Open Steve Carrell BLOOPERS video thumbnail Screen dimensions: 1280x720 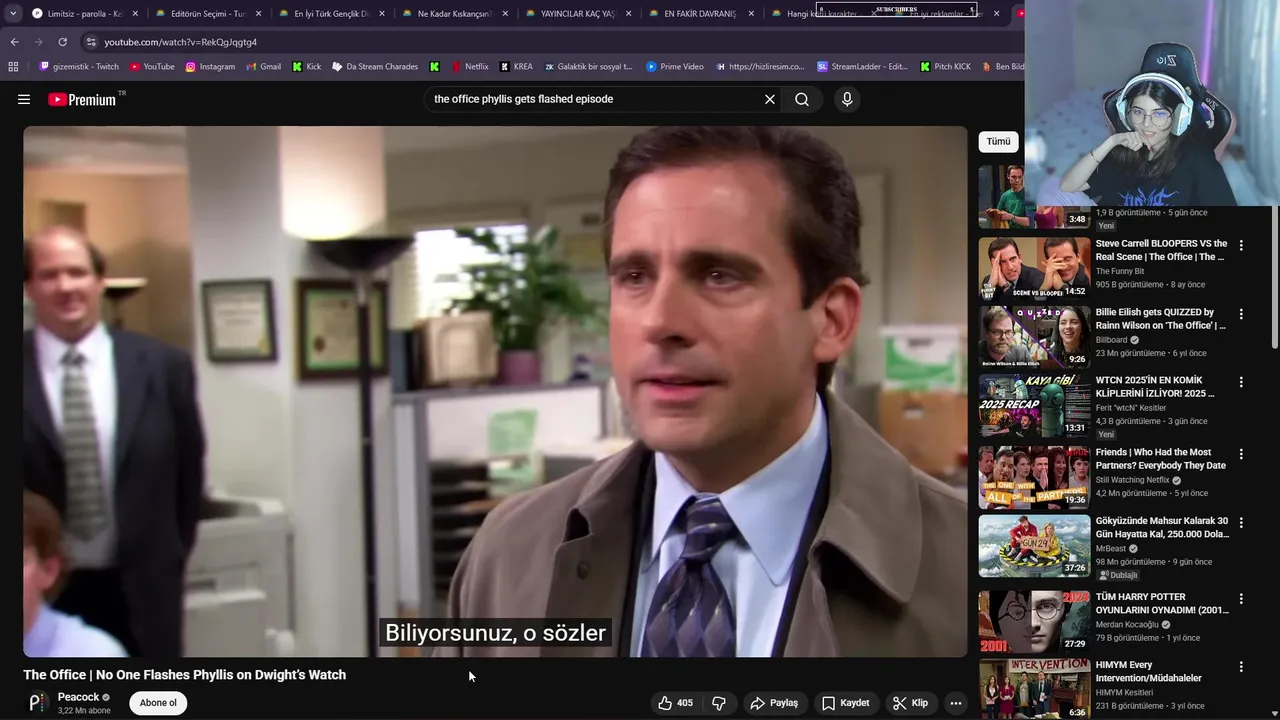point(1034,268)
